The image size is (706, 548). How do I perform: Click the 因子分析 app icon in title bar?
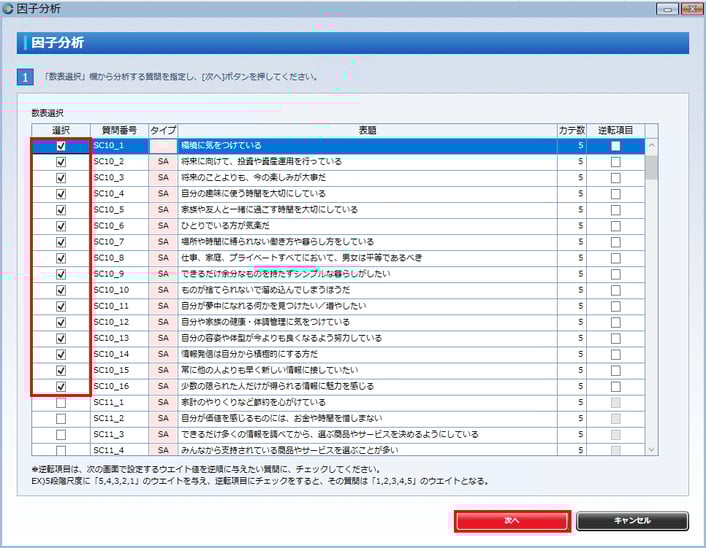tap(9, 9)
